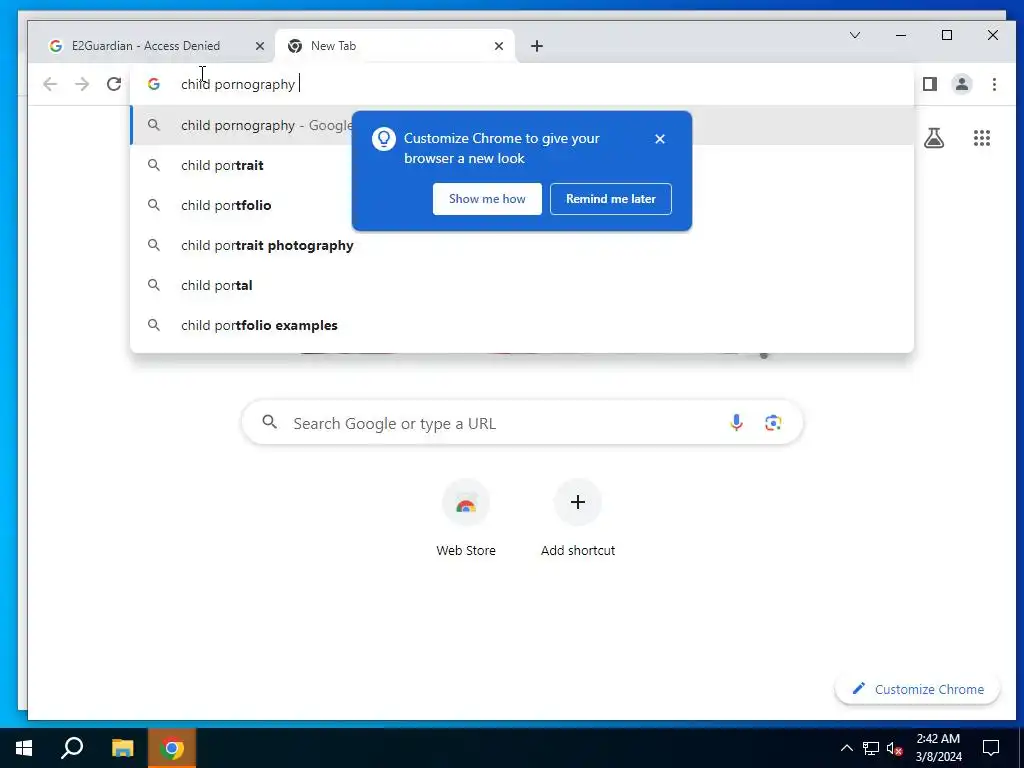Screen dimensions: 1024x768
Task: Click the muted volume tray icon
Action: pos(894,748)
